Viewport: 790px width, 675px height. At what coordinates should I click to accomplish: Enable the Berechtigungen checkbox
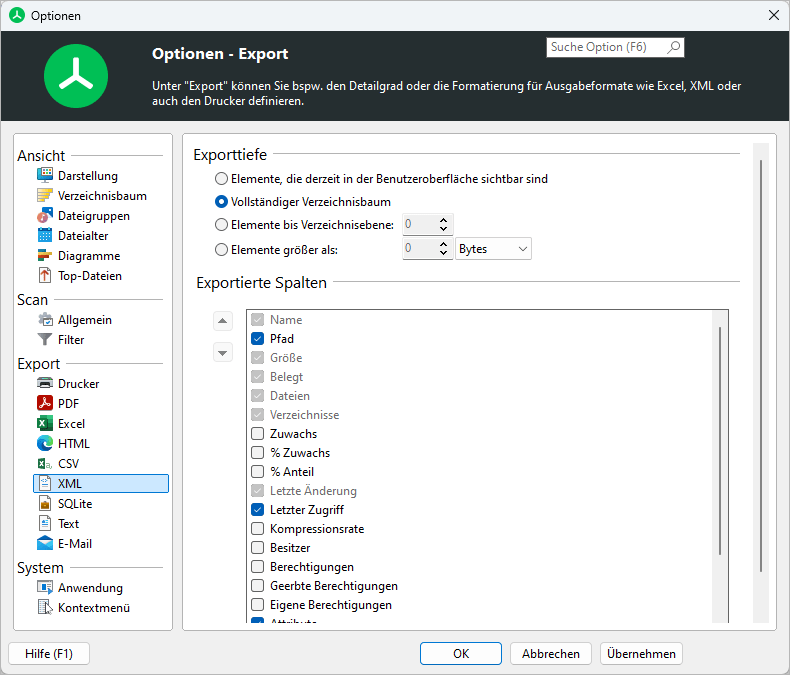(x=257, y=566)
